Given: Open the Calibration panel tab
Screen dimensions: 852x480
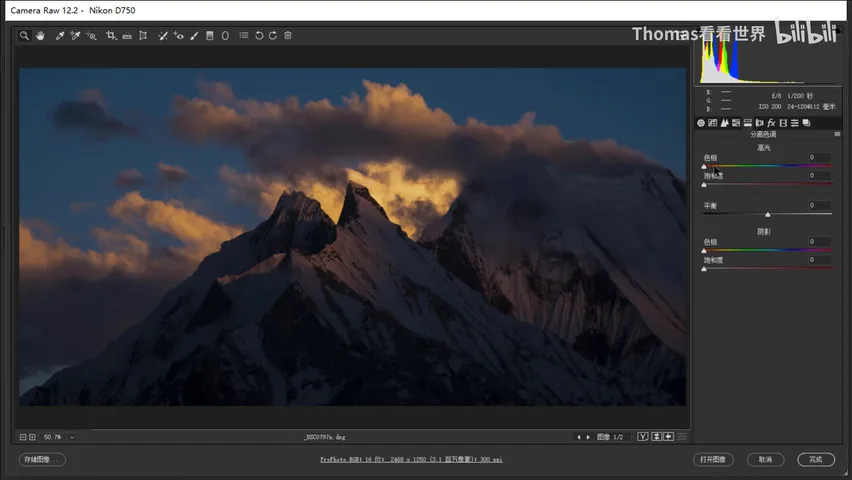Looking at the screenshot, I should 783,123.
